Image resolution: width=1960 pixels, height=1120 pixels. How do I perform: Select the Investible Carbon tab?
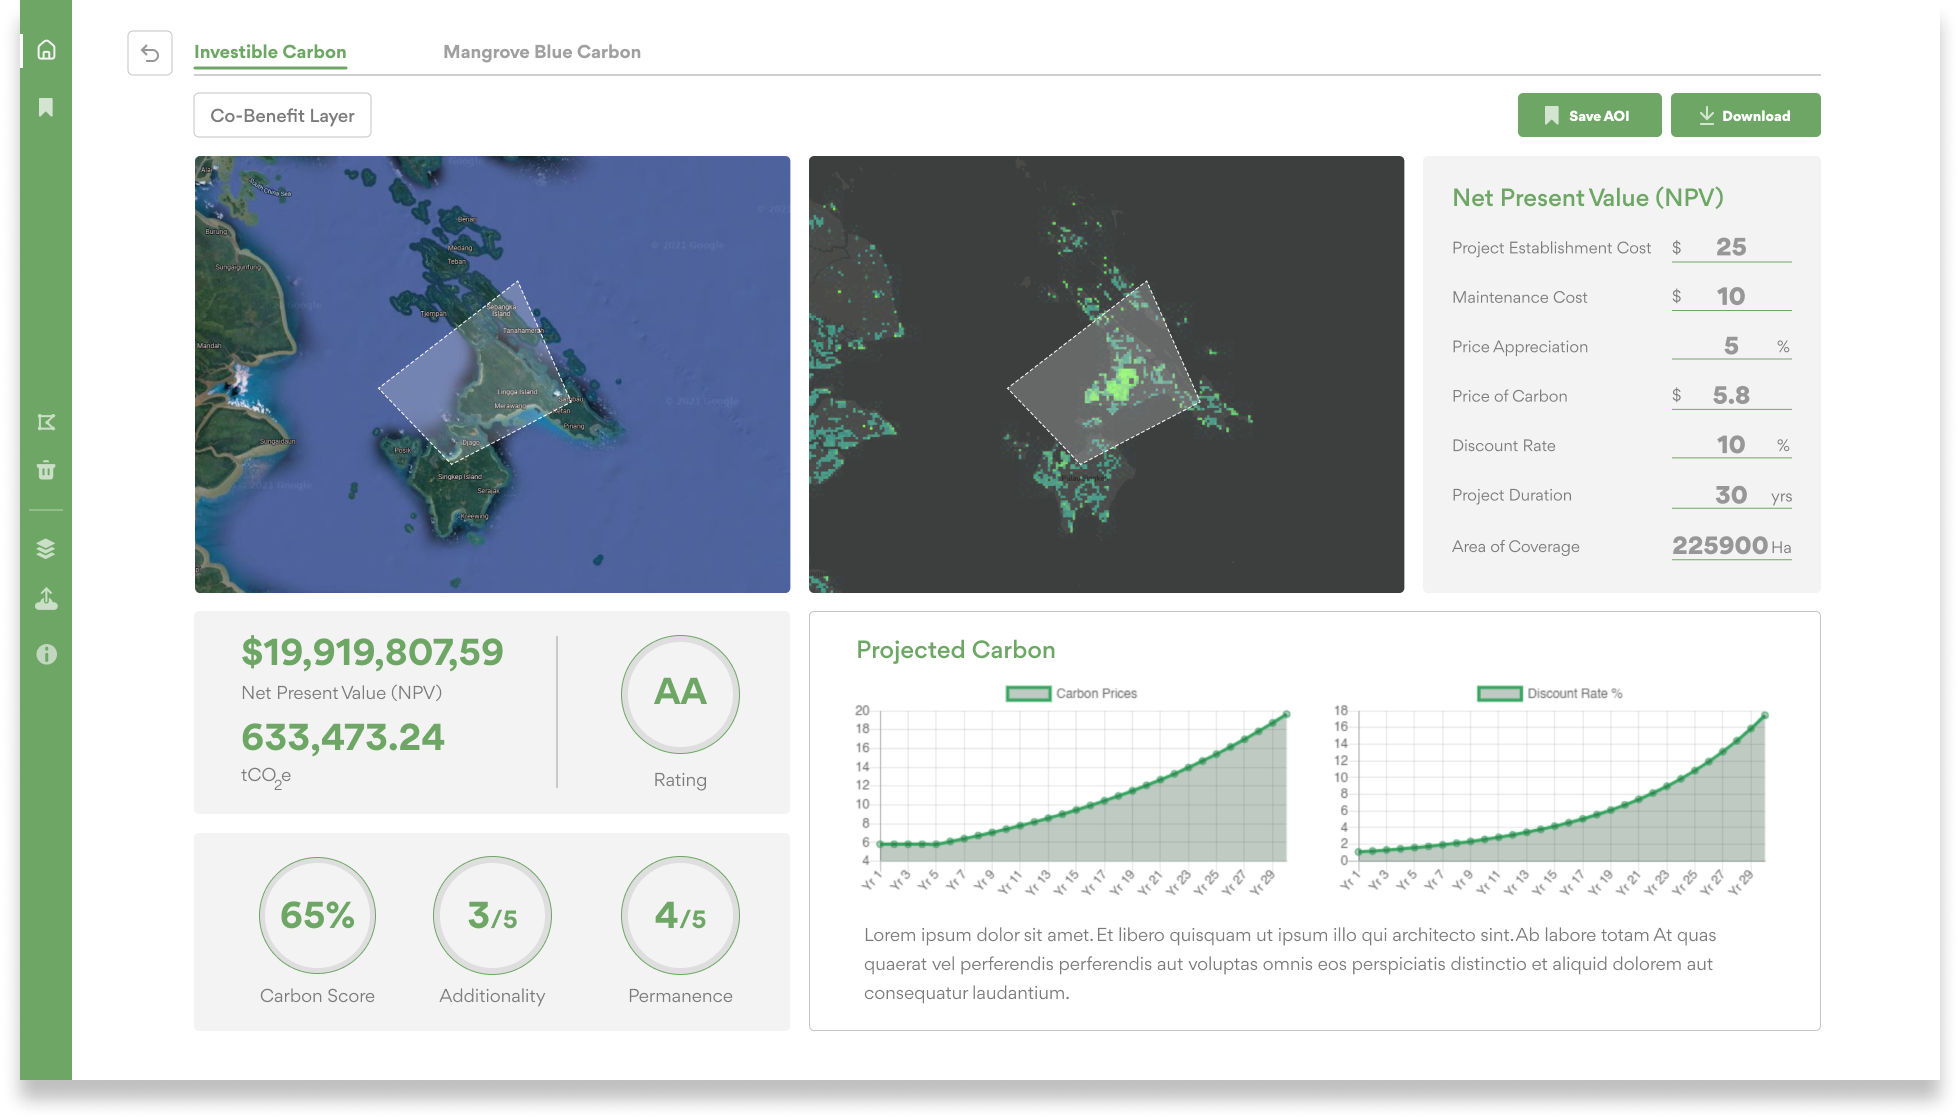[x=270, y=52]
